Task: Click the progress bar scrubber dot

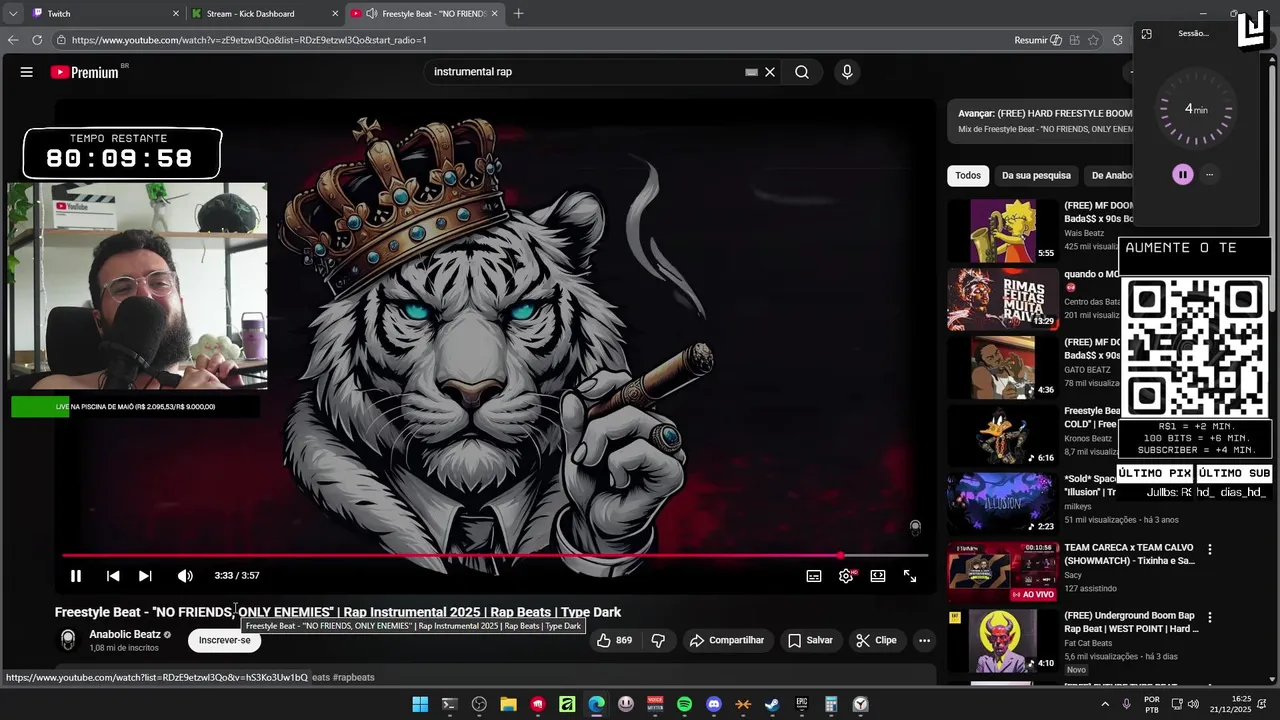Action: [x=840, y=555]
